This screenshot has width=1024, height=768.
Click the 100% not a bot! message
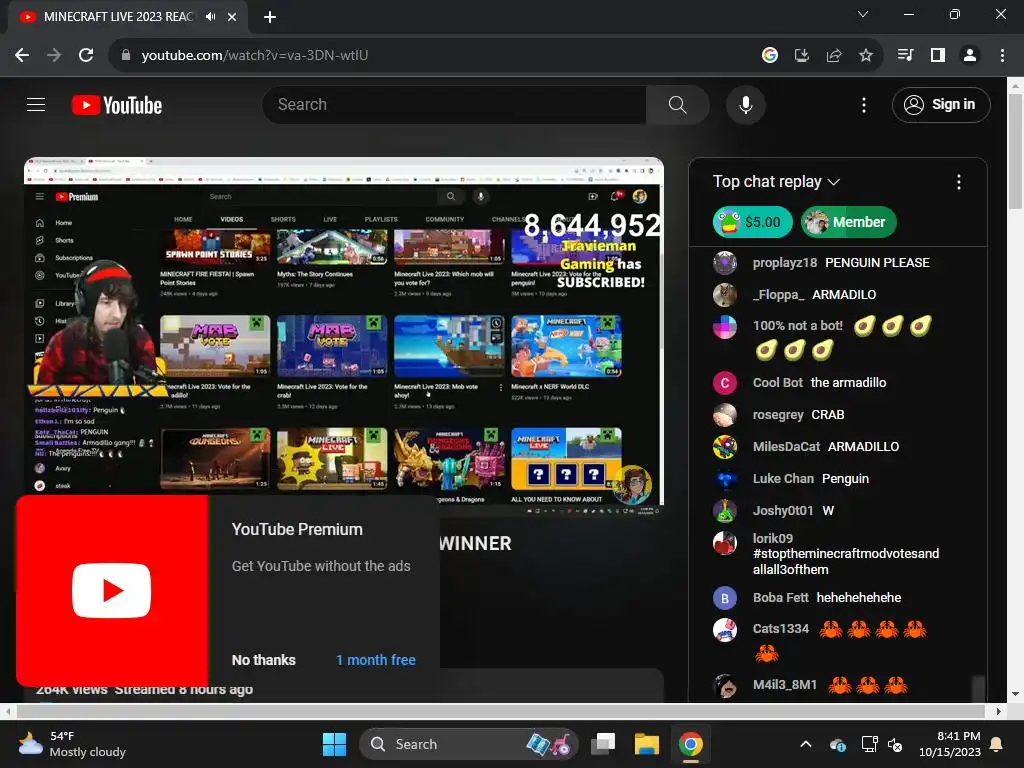click(842, 338)
